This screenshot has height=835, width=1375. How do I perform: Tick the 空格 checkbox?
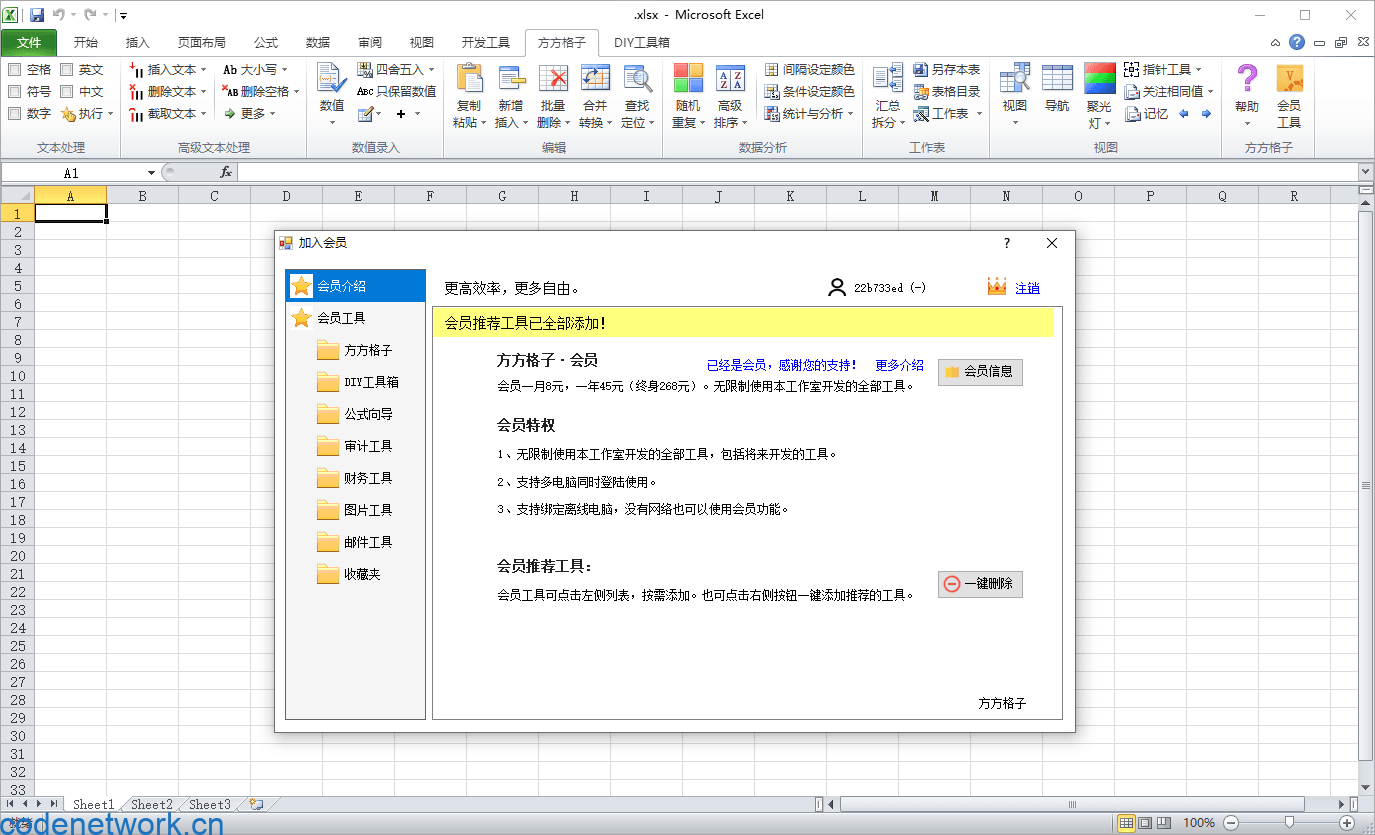point(15,69)
